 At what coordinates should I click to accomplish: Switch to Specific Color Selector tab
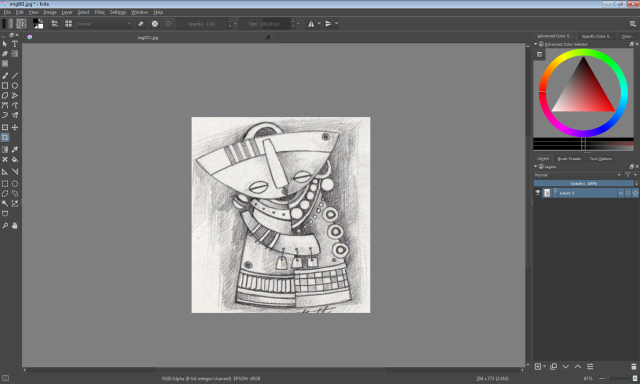pyautogui.click(x=596, y=36)
